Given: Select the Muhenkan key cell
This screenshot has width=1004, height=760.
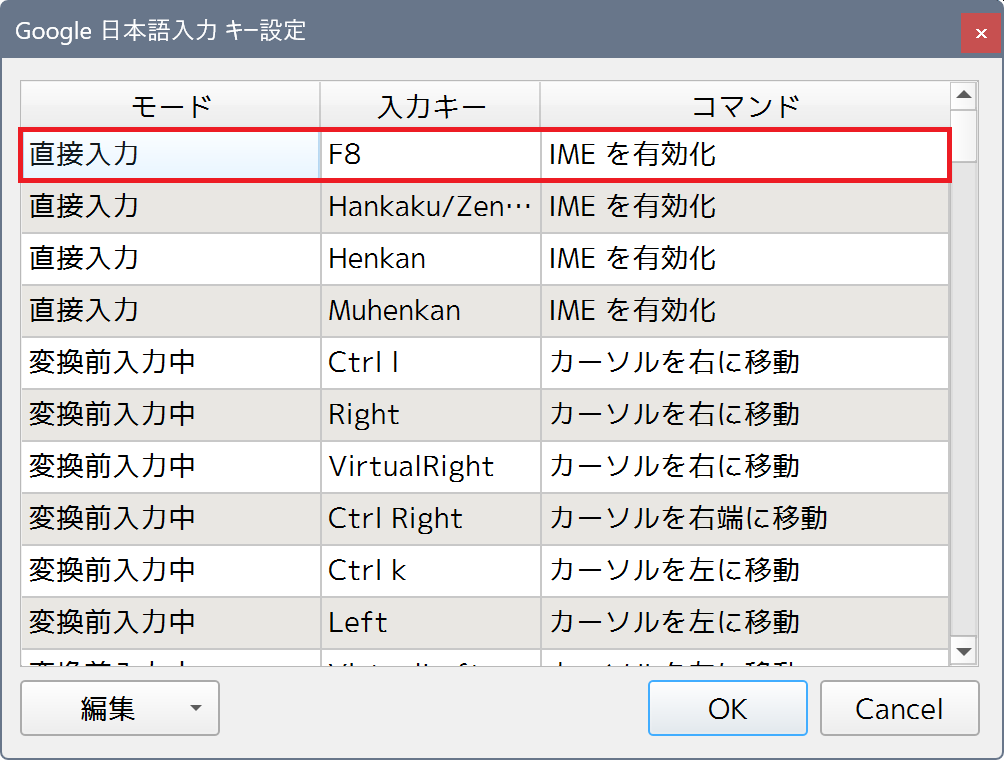Looking at the screenshot, I should point(431,311).
